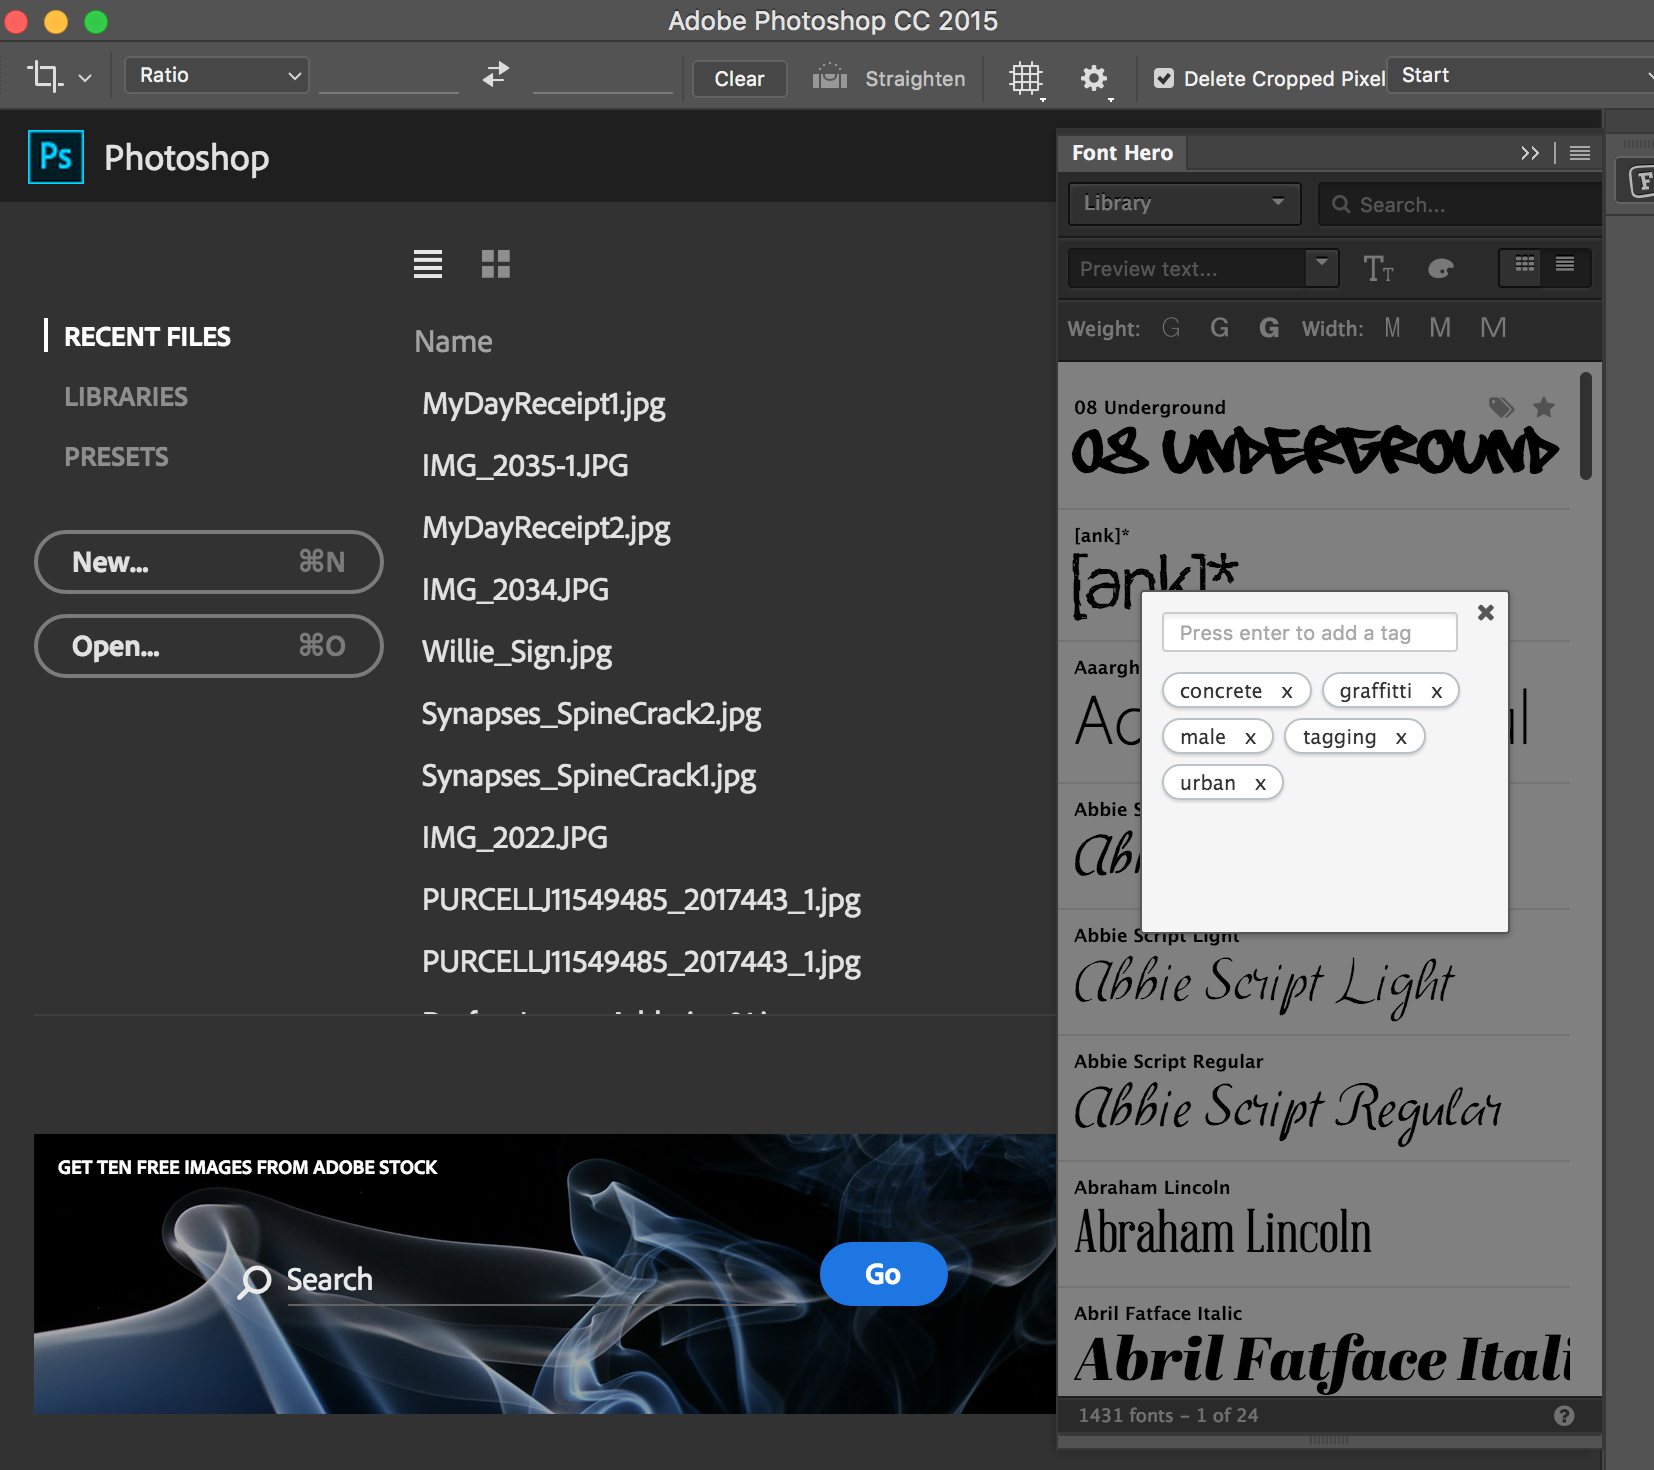Filter by normal width M
This screenshot has width=1654, height=1470.
(1440, 328)
